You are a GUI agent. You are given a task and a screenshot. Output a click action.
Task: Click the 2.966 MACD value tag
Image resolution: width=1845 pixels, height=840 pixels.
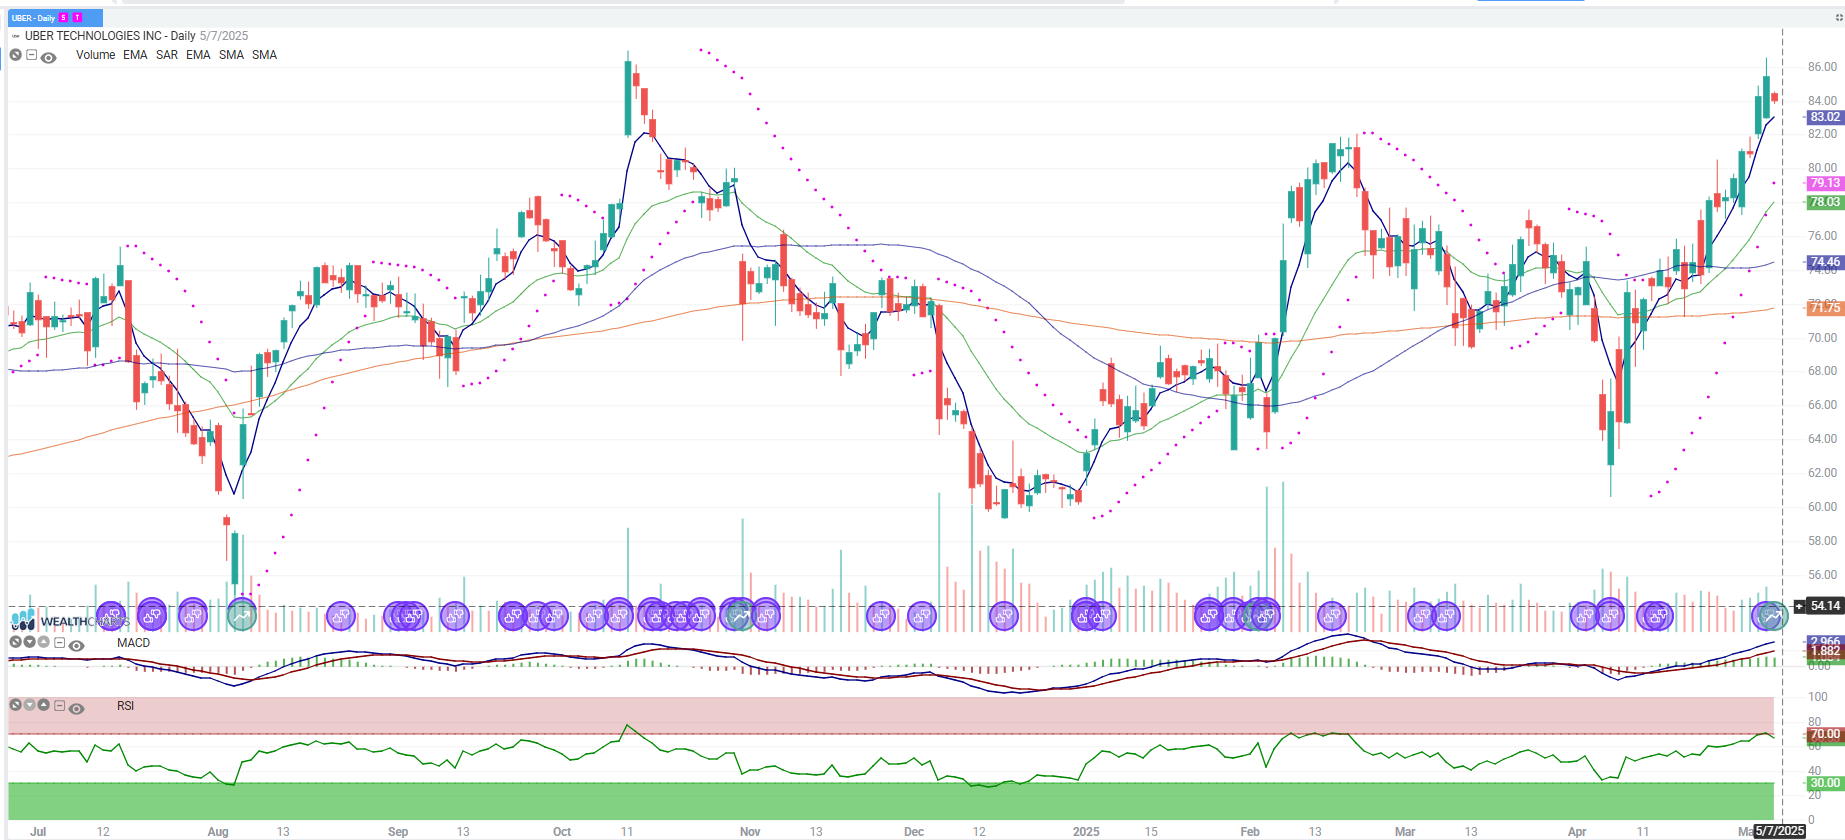coord(1825,641)
